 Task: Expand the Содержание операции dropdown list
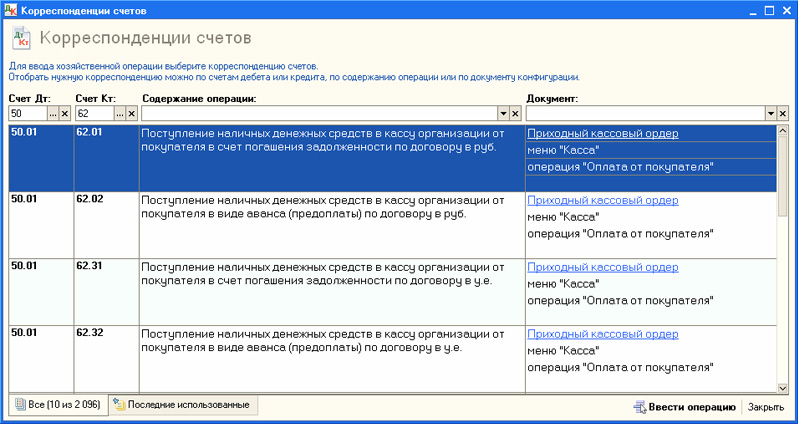504,114
